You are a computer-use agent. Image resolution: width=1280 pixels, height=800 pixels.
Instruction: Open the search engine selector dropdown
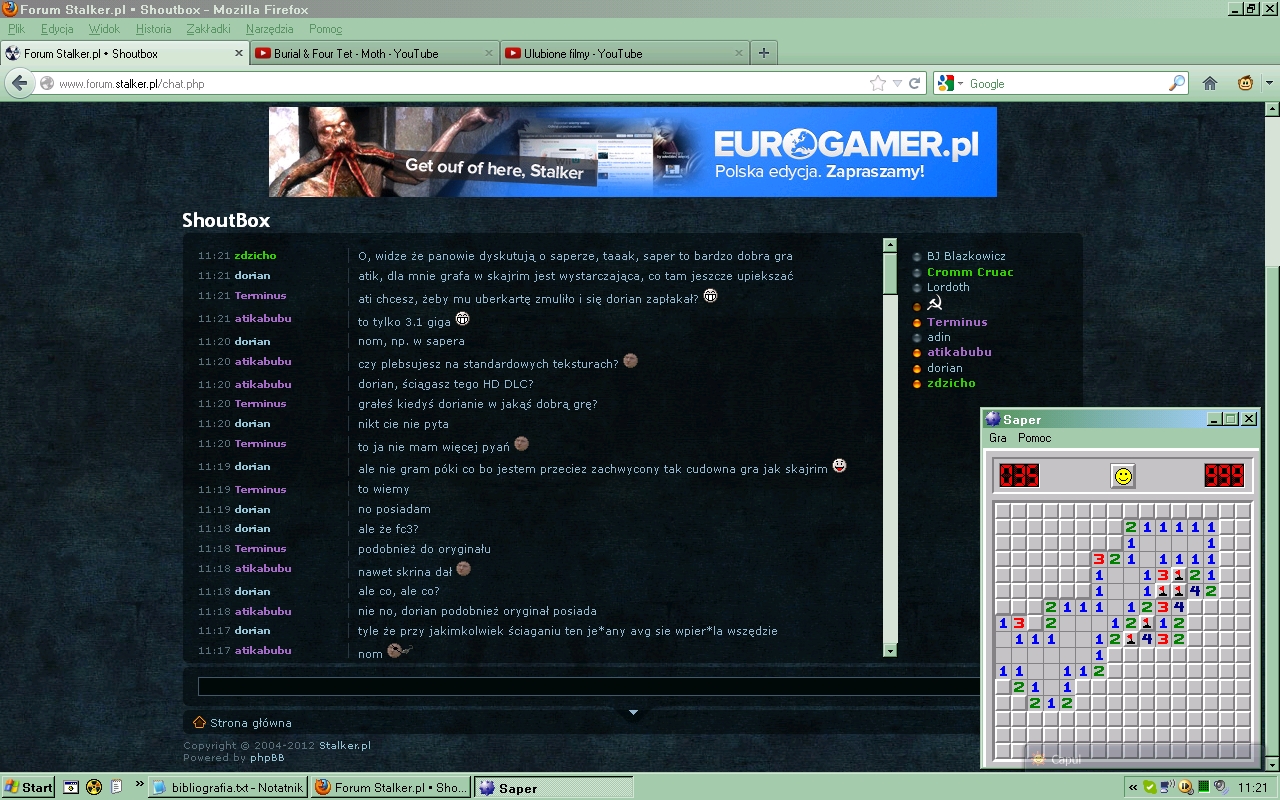click(961, 84)
